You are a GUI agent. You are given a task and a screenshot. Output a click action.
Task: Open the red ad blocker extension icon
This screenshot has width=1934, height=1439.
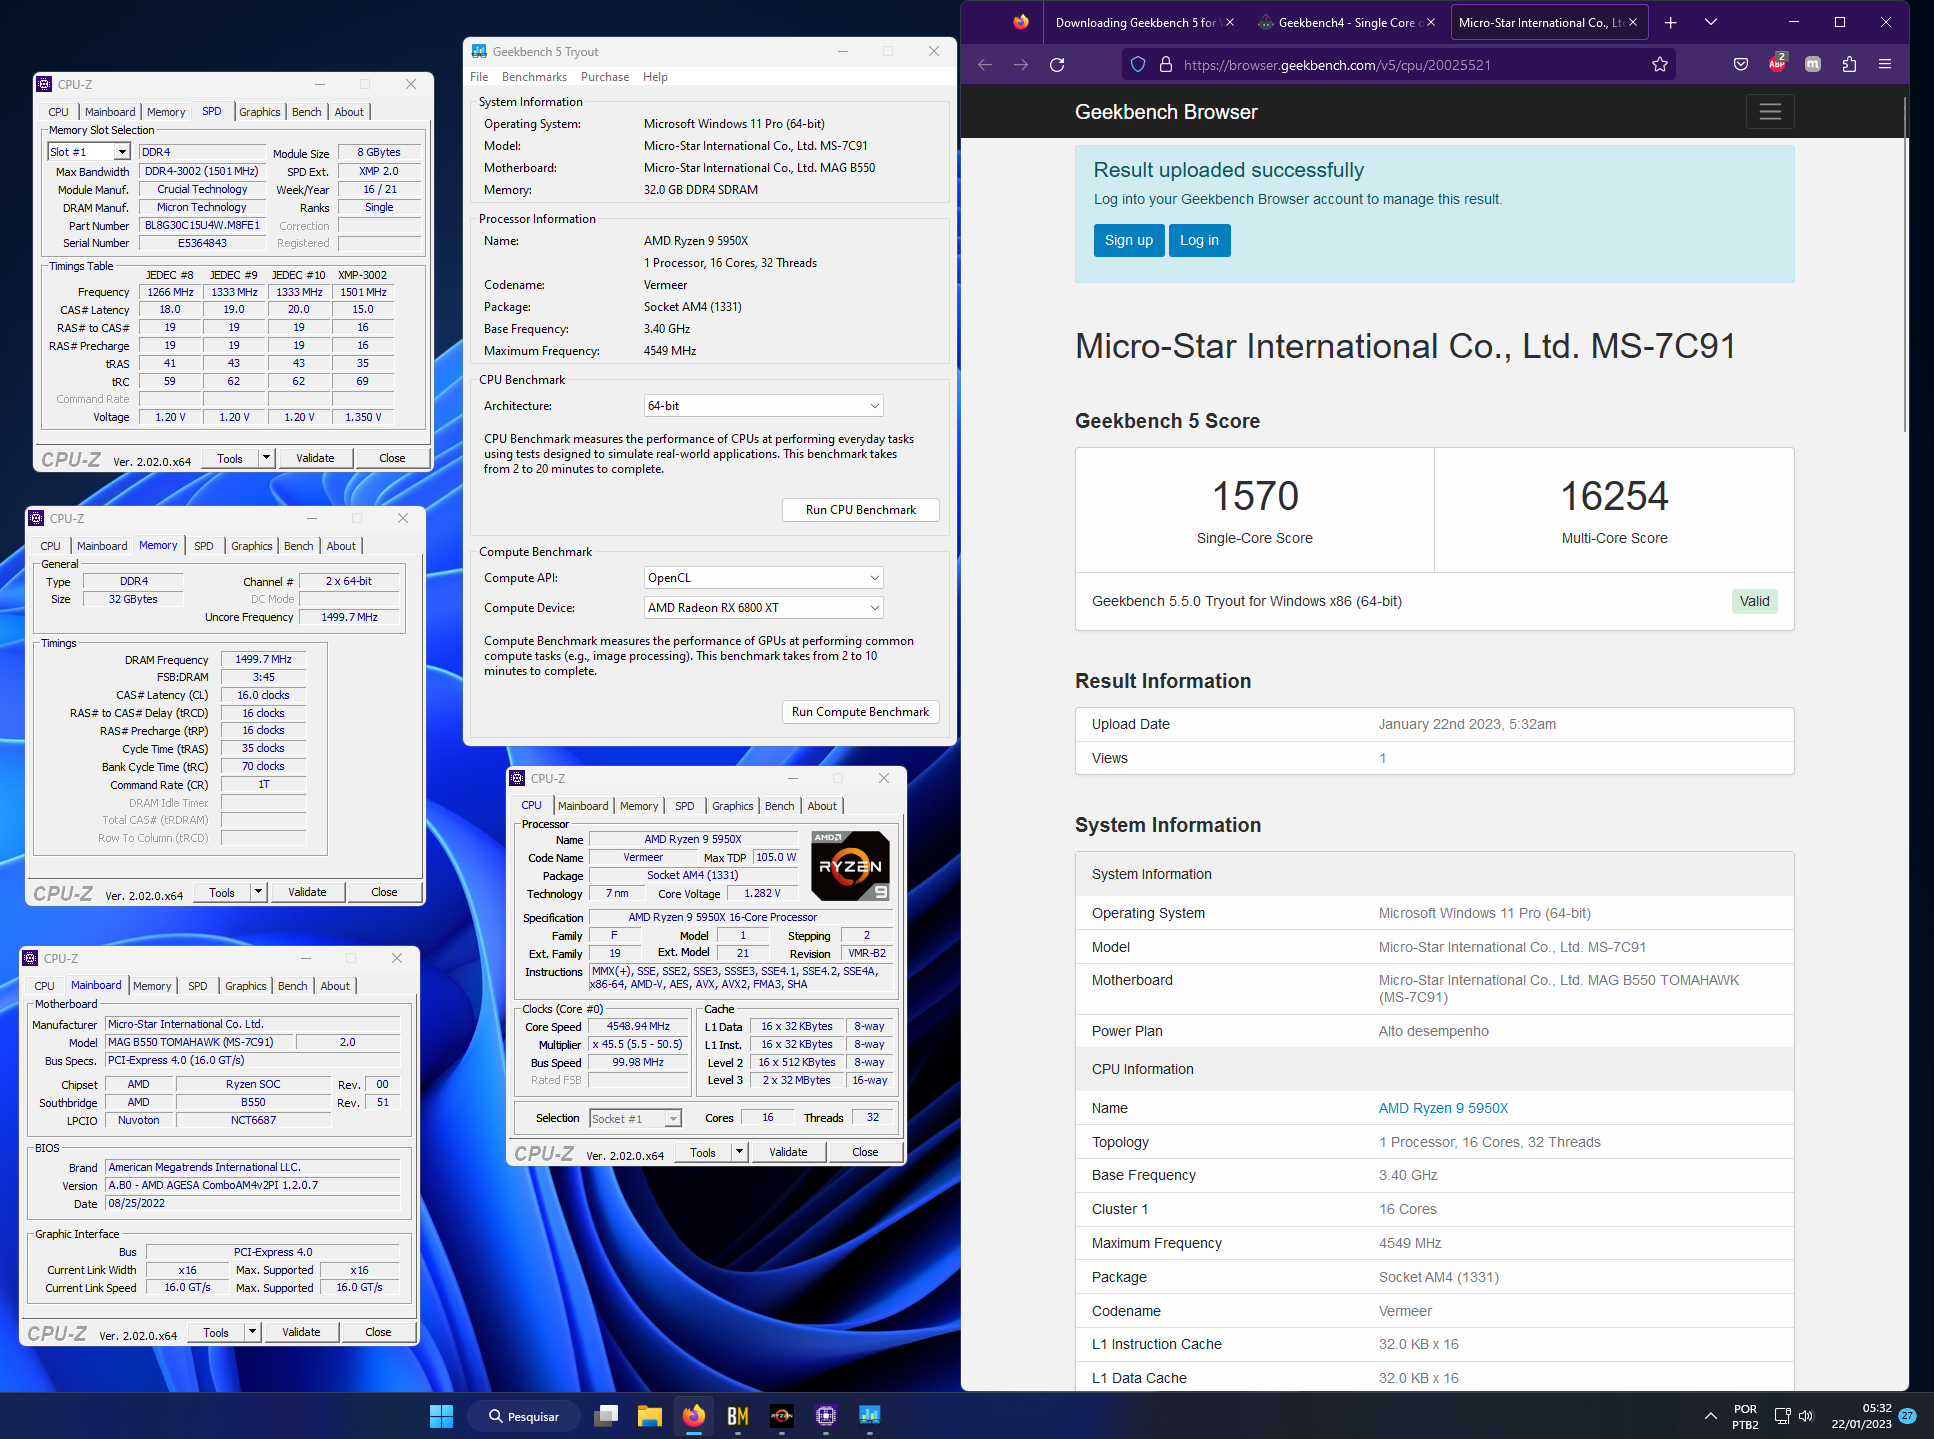coord(1777,64)
